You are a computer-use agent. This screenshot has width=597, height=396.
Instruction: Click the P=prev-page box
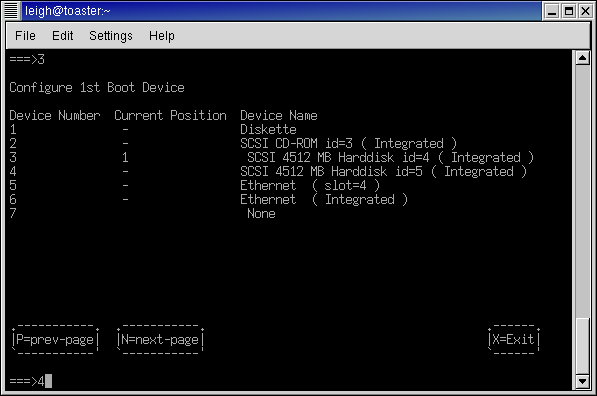pos(55,339)
